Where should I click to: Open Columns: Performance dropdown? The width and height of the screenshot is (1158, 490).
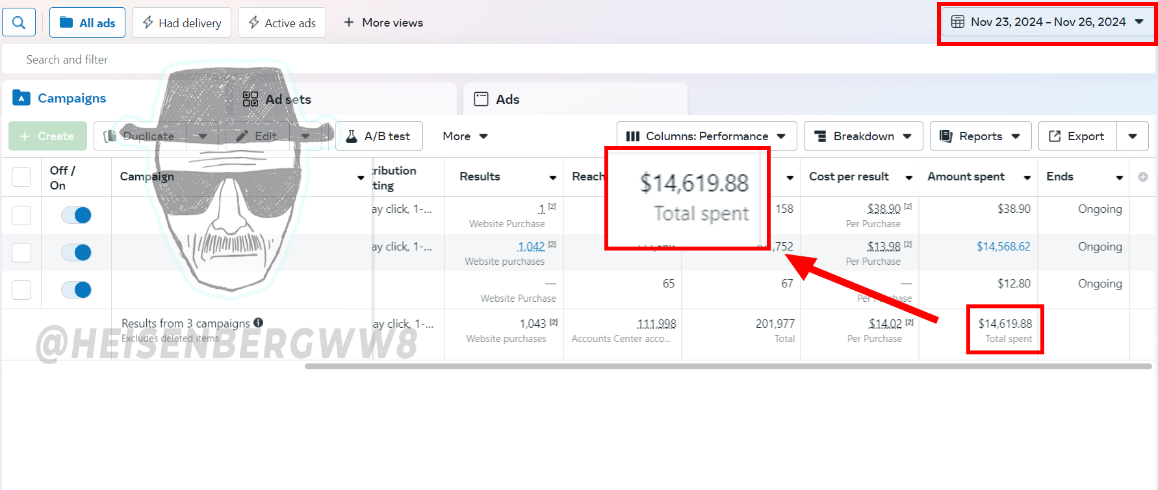[x=707, y=136]
